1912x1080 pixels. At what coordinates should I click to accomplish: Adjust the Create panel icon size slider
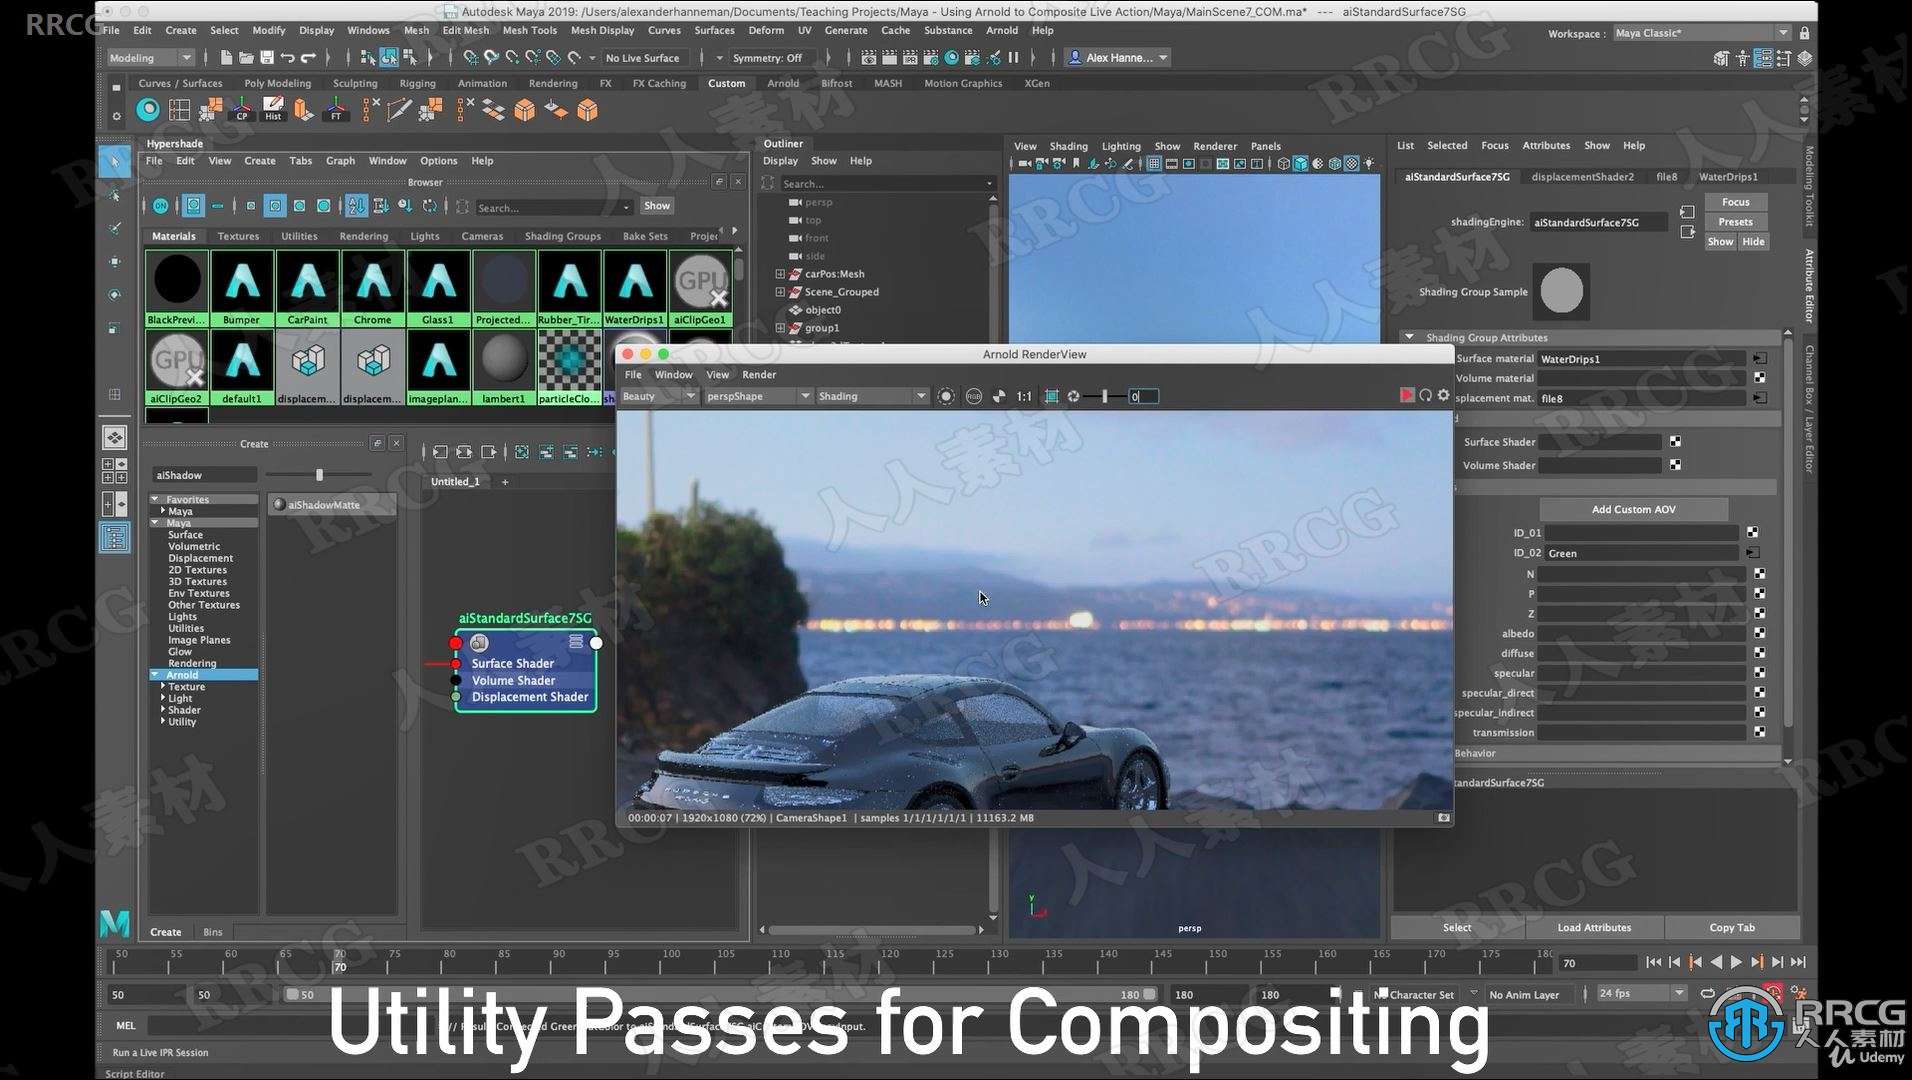coord(319,475)
